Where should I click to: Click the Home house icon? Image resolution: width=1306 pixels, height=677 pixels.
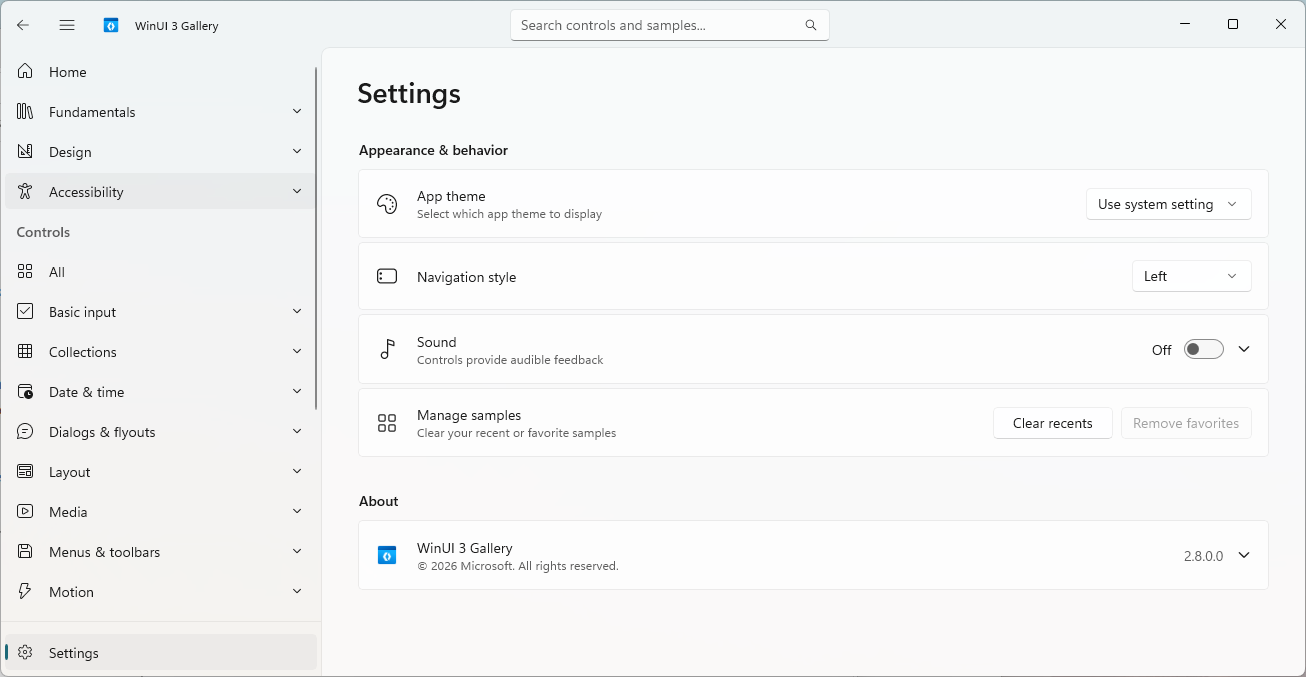point(25,71)
